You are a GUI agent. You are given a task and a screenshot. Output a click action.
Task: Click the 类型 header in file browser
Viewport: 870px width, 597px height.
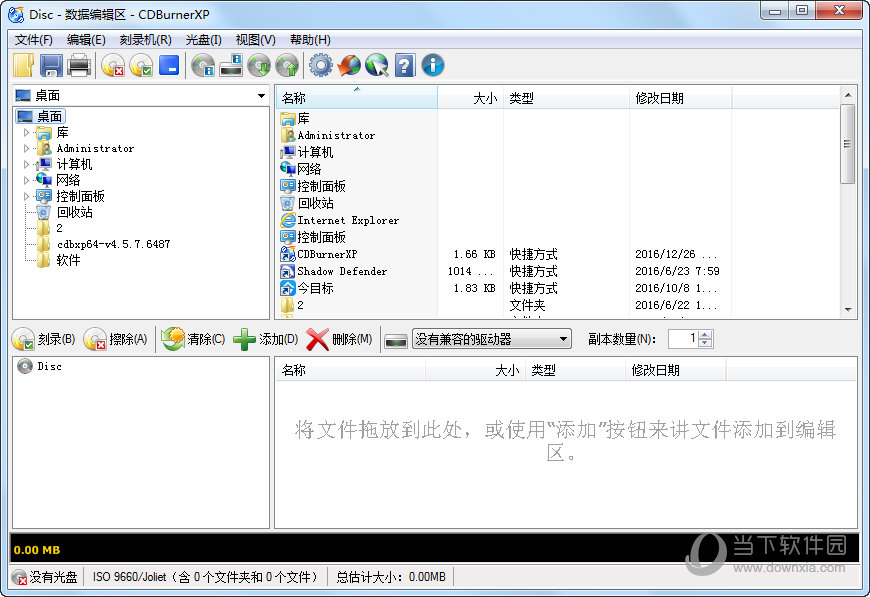(566, 98)
